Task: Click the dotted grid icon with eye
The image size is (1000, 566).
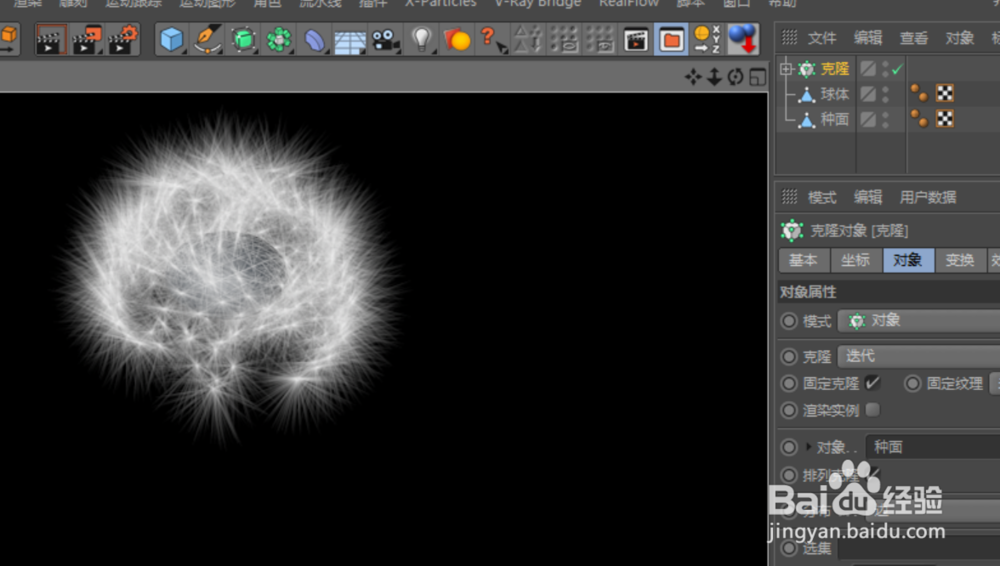Action: (600, 40)
